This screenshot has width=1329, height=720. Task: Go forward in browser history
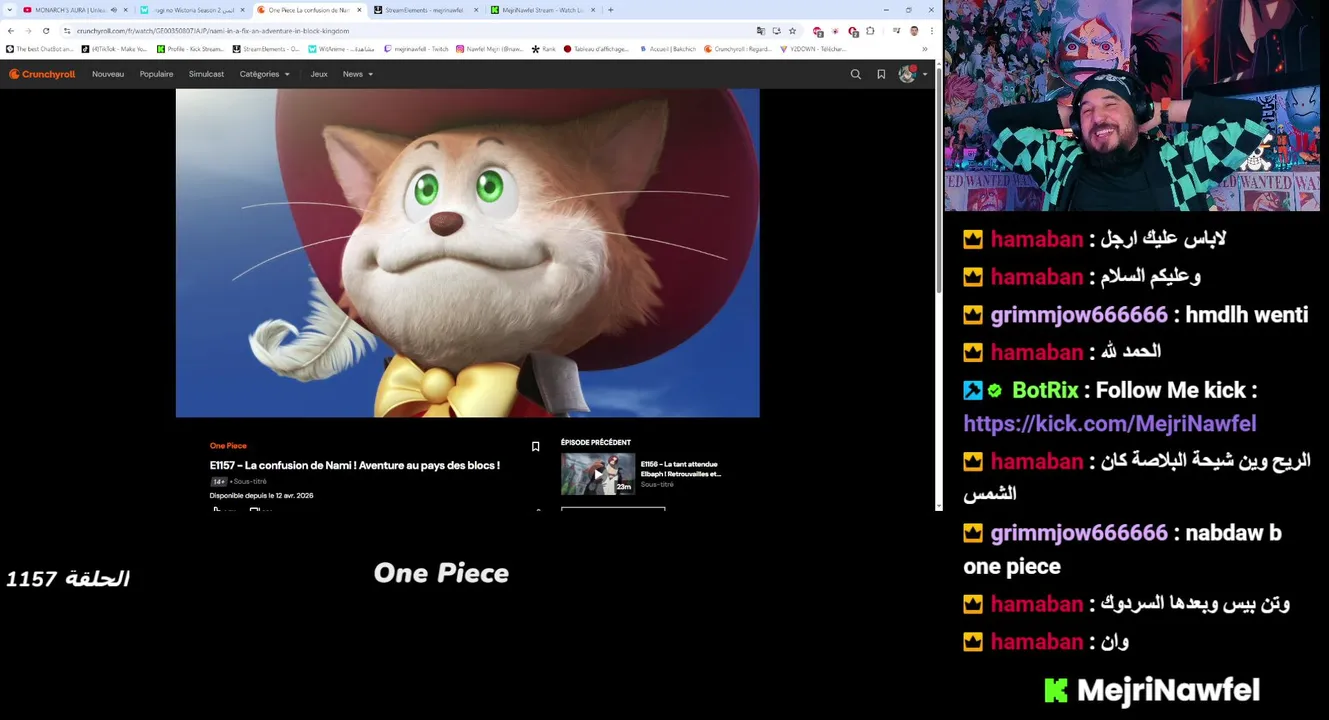pyautogui.click(x=28, y=31)
